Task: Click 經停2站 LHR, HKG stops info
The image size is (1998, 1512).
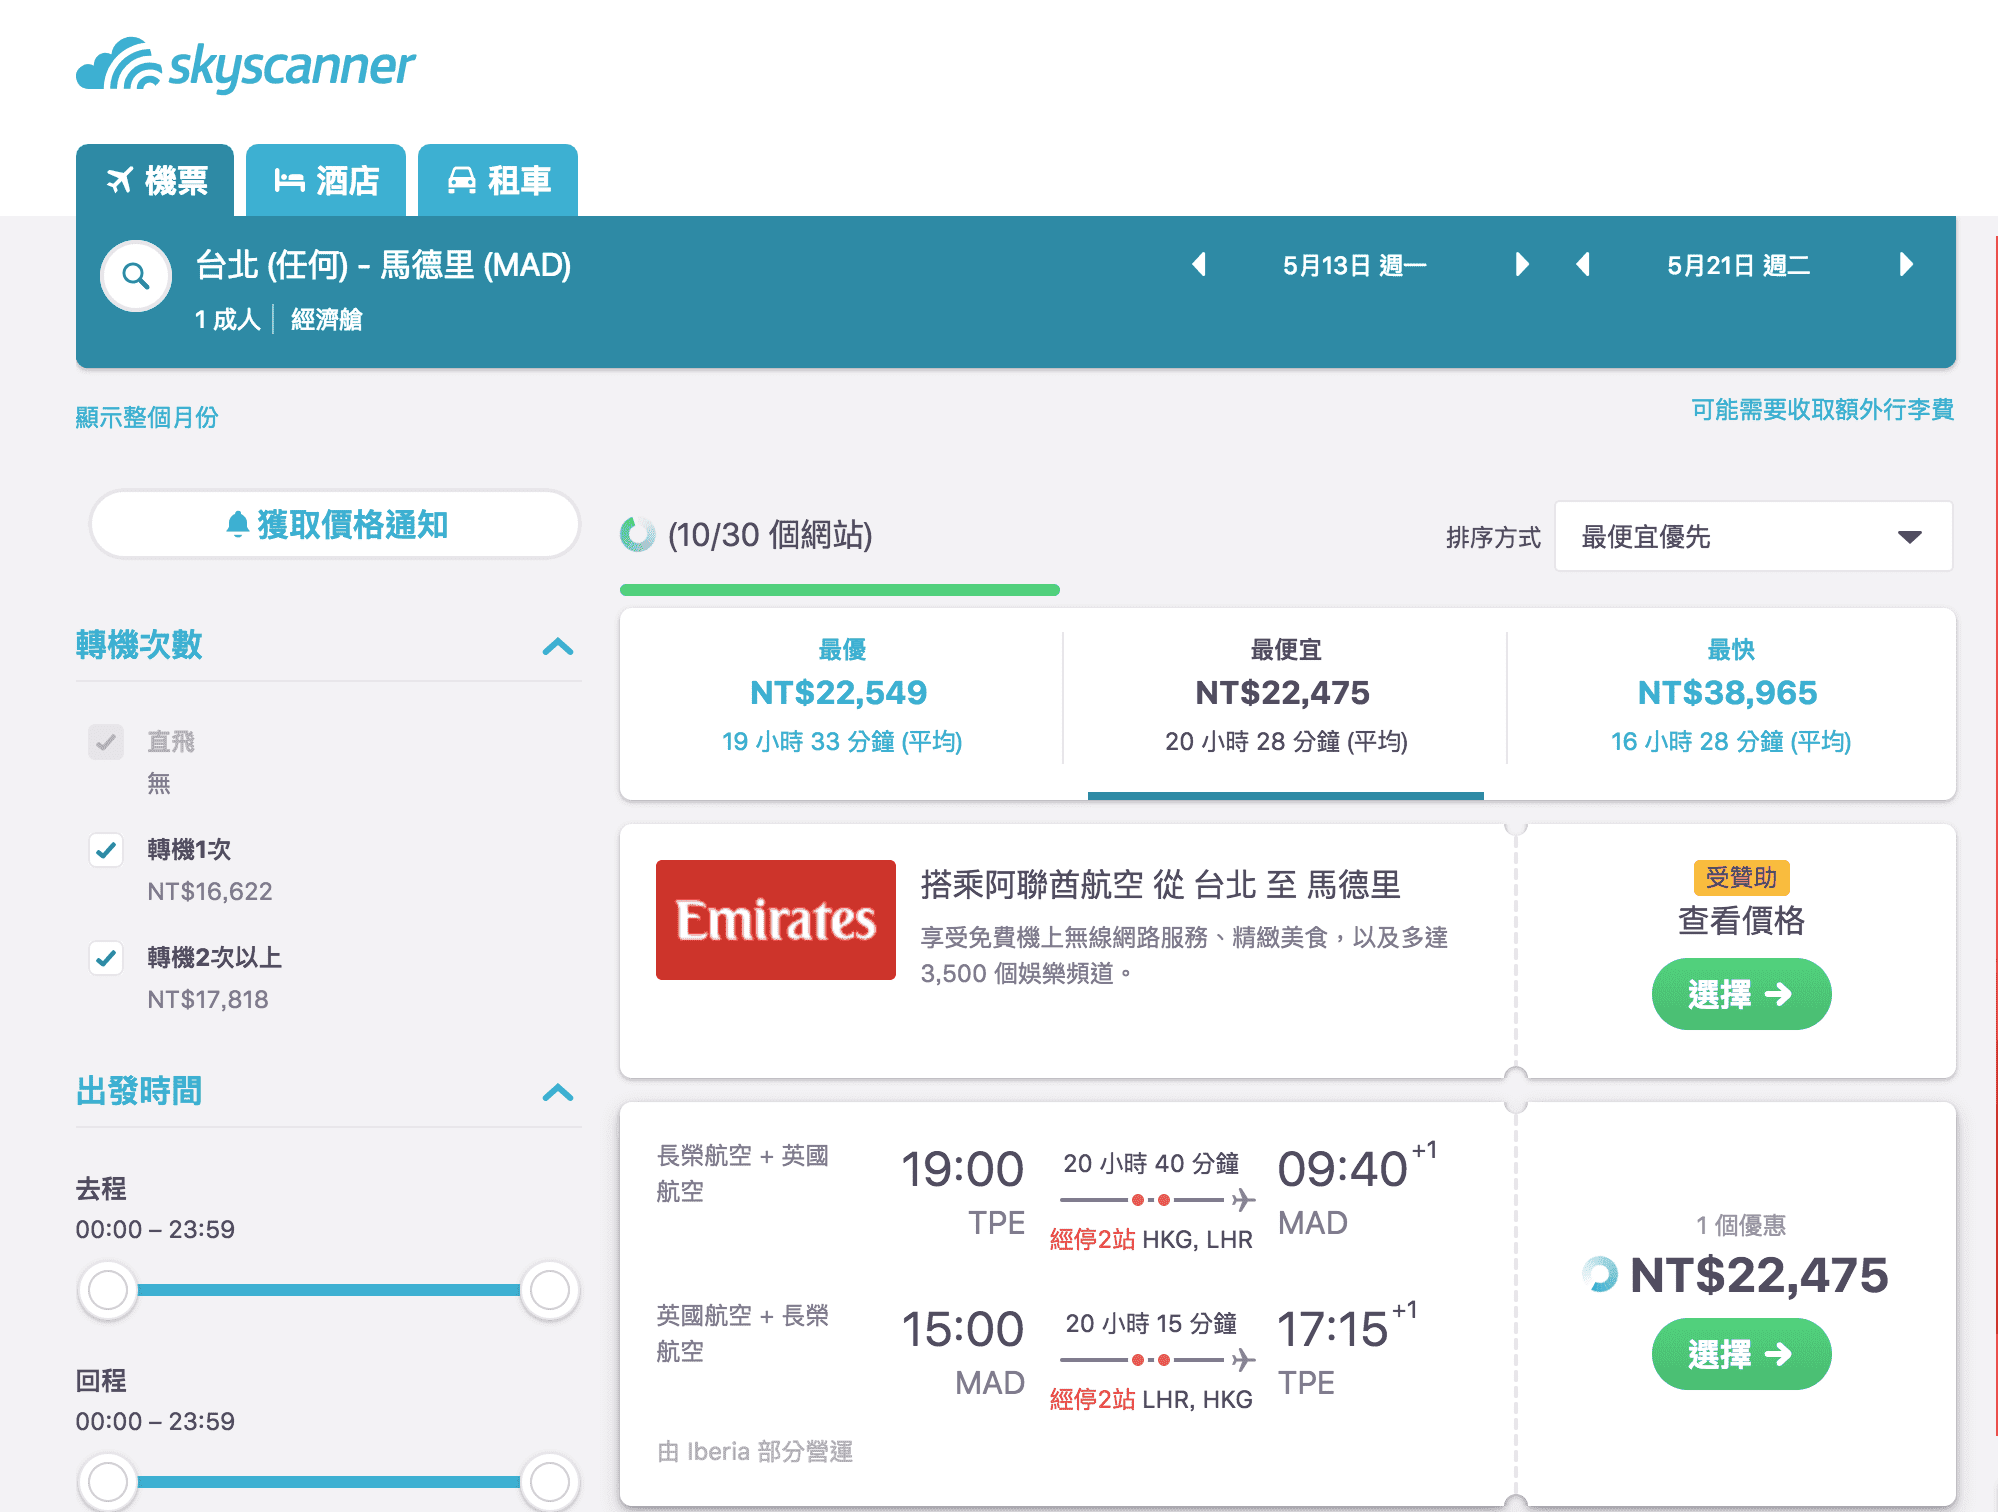Action: click(1151, 1399)
